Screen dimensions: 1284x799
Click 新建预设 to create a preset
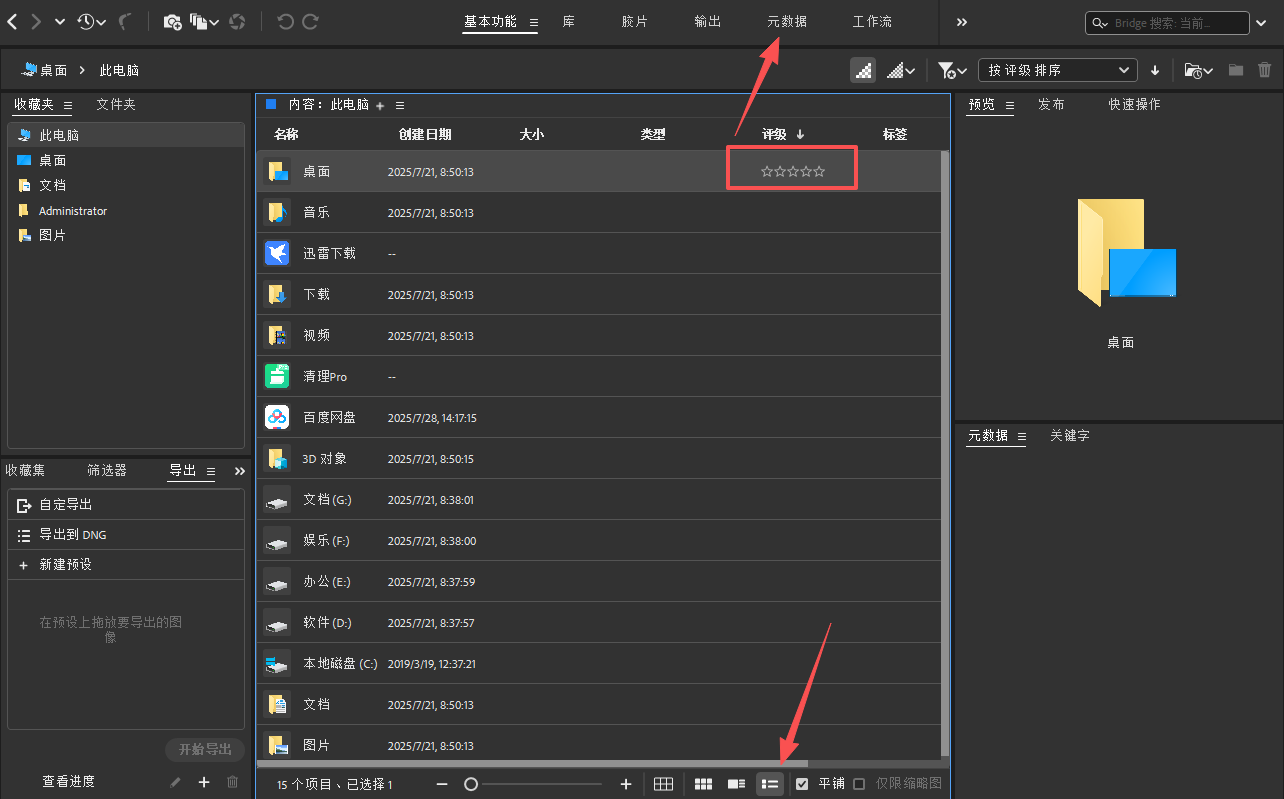click(x=65, y=564)
